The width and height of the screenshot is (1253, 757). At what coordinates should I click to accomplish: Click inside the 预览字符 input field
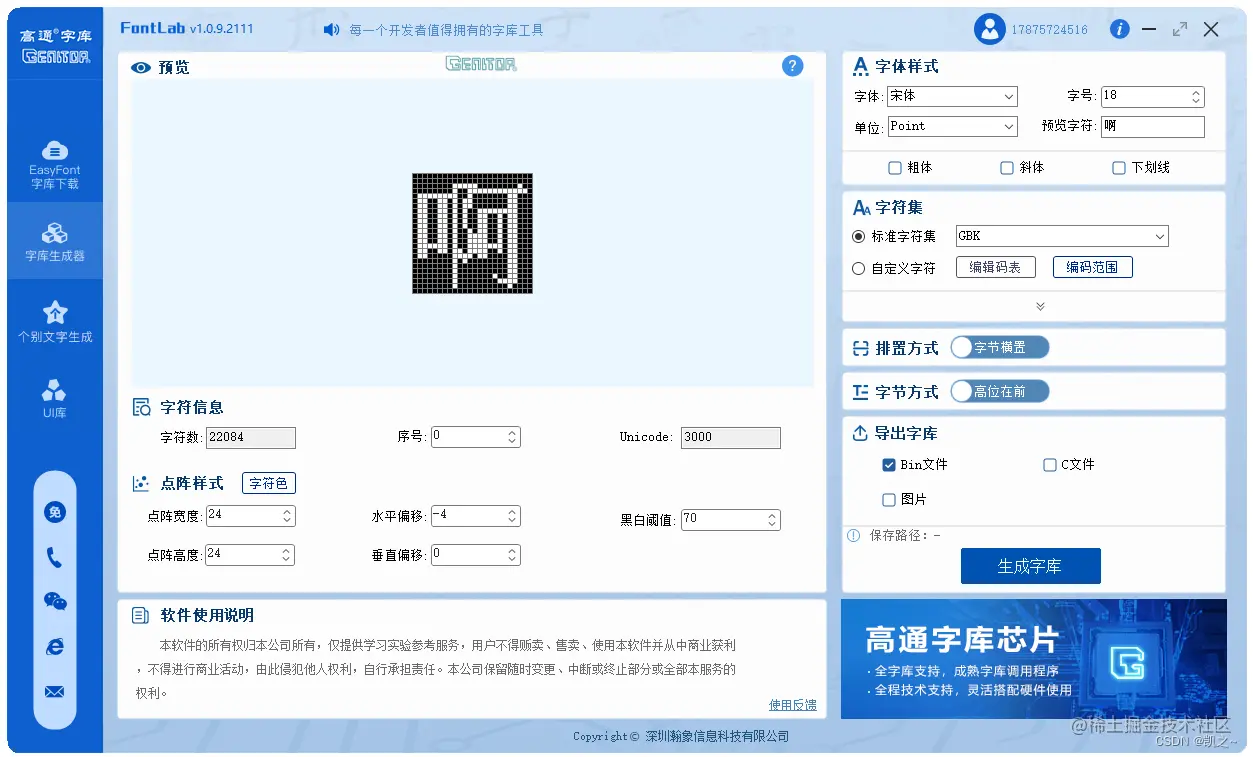click(1152, 126)
